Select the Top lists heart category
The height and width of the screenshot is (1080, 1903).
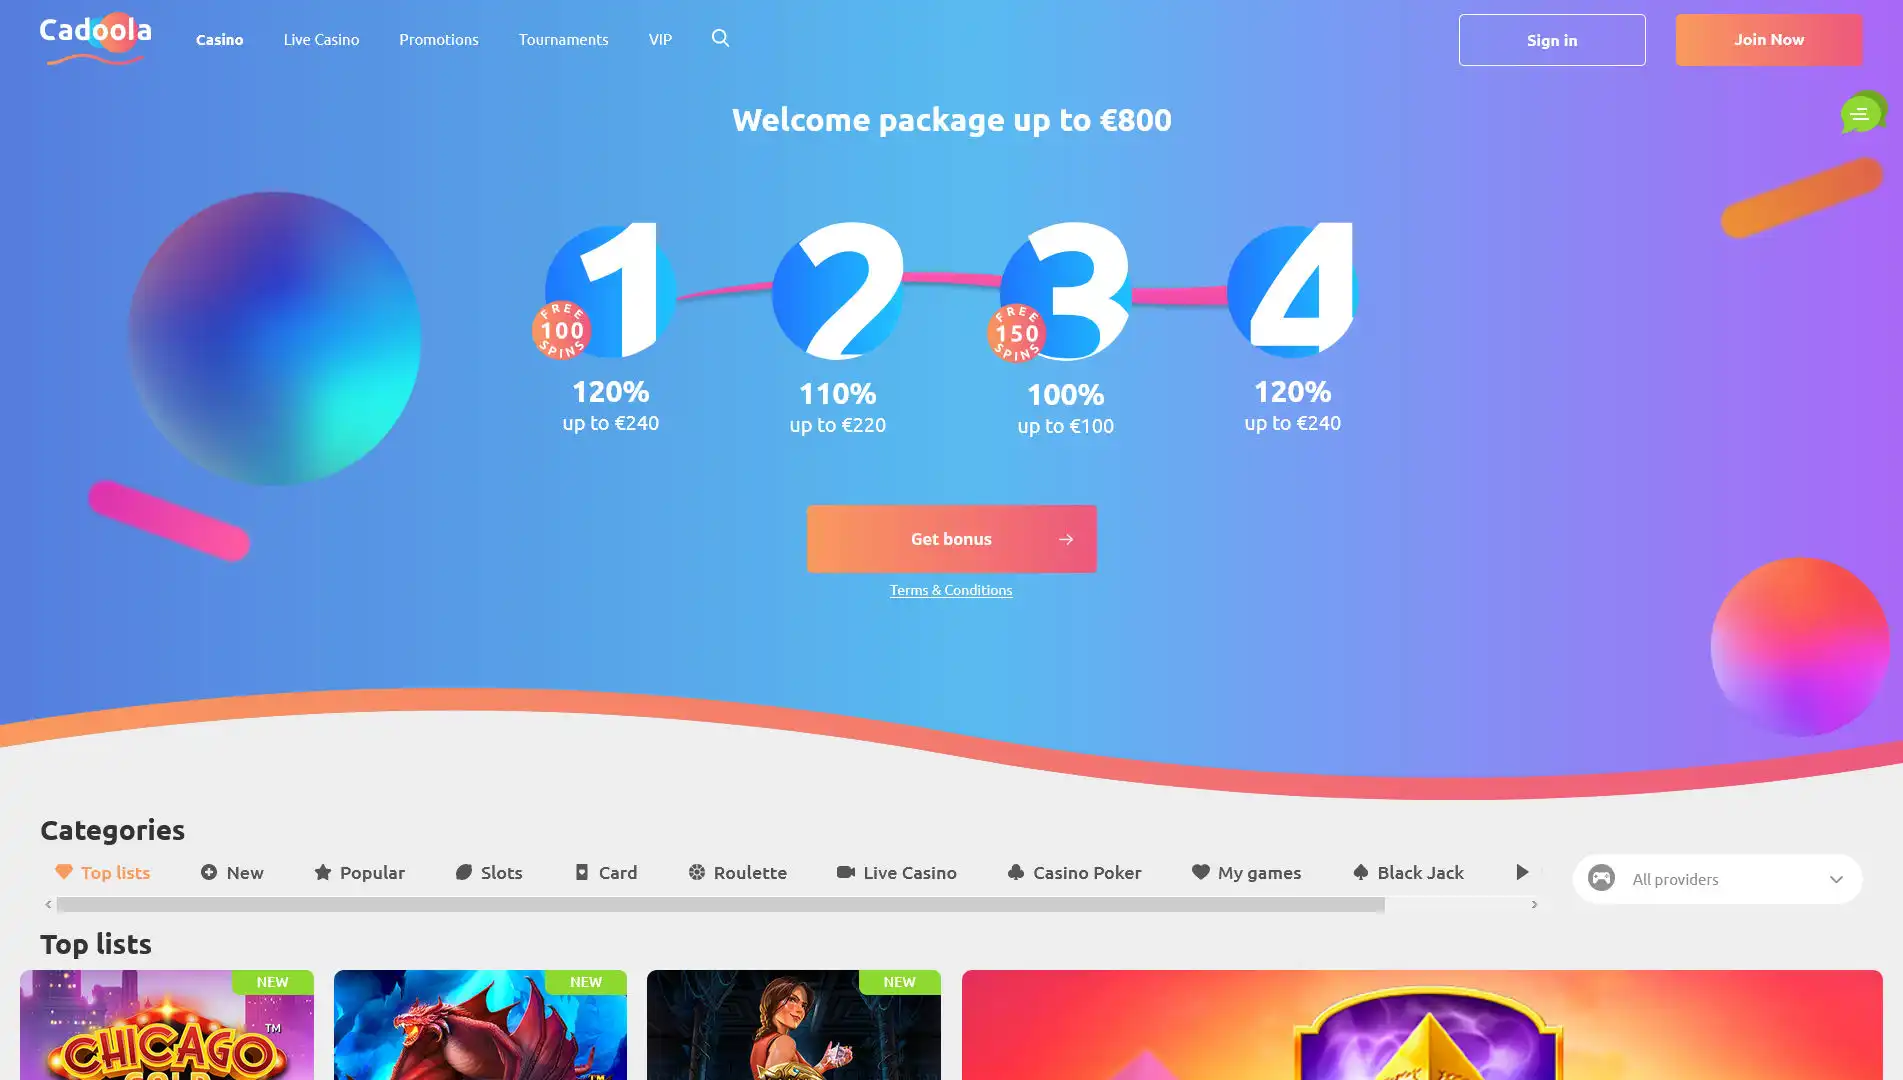pos(103,872)
